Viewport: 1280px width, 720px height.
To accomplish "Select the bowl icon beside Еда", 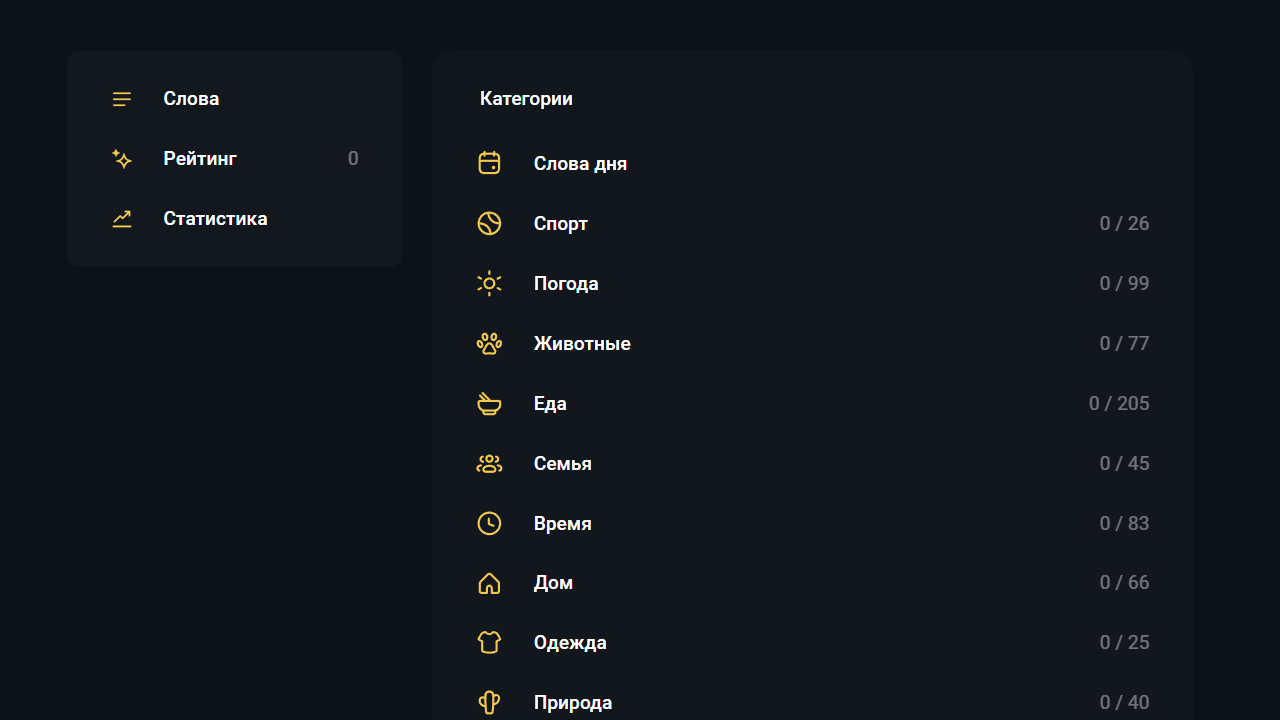I will [x=489, y=403].
